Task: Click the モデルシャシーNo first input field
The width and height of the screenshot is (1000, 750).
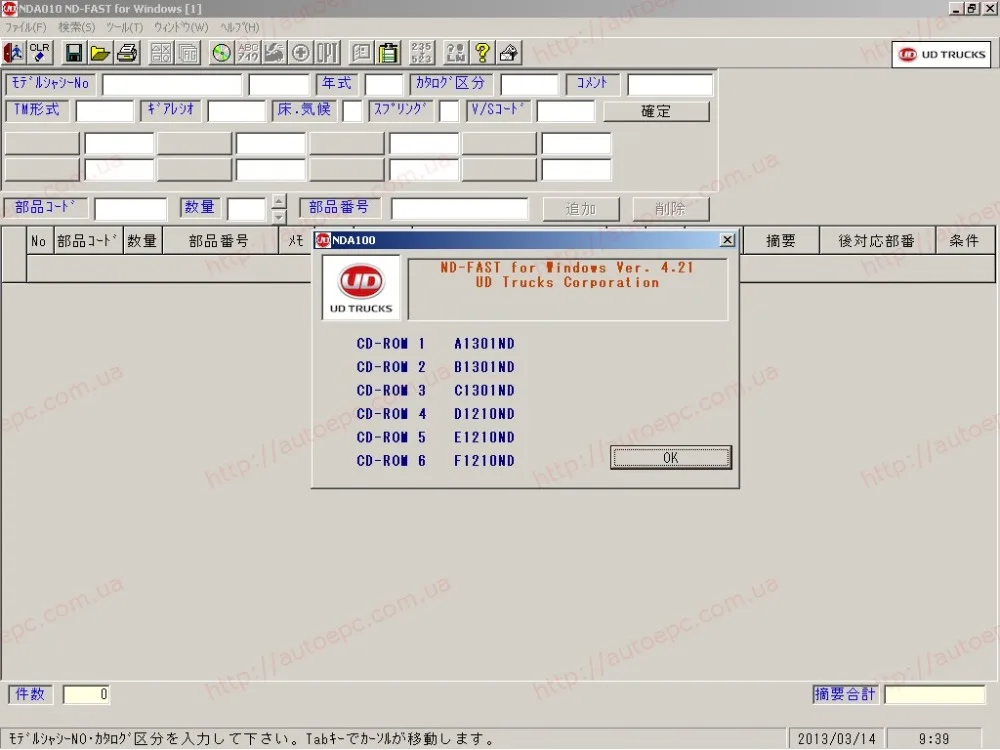Action: (172, 84)
